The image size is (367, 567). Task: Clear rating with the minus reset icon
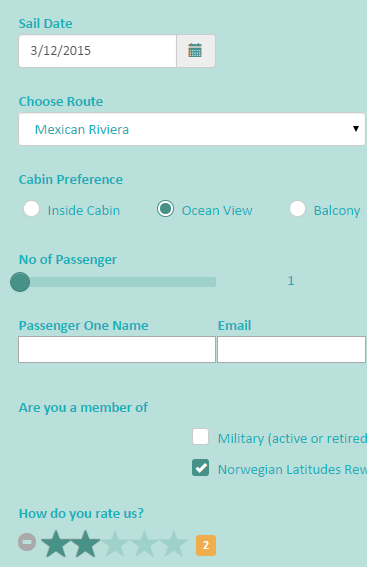pos(27,542)
